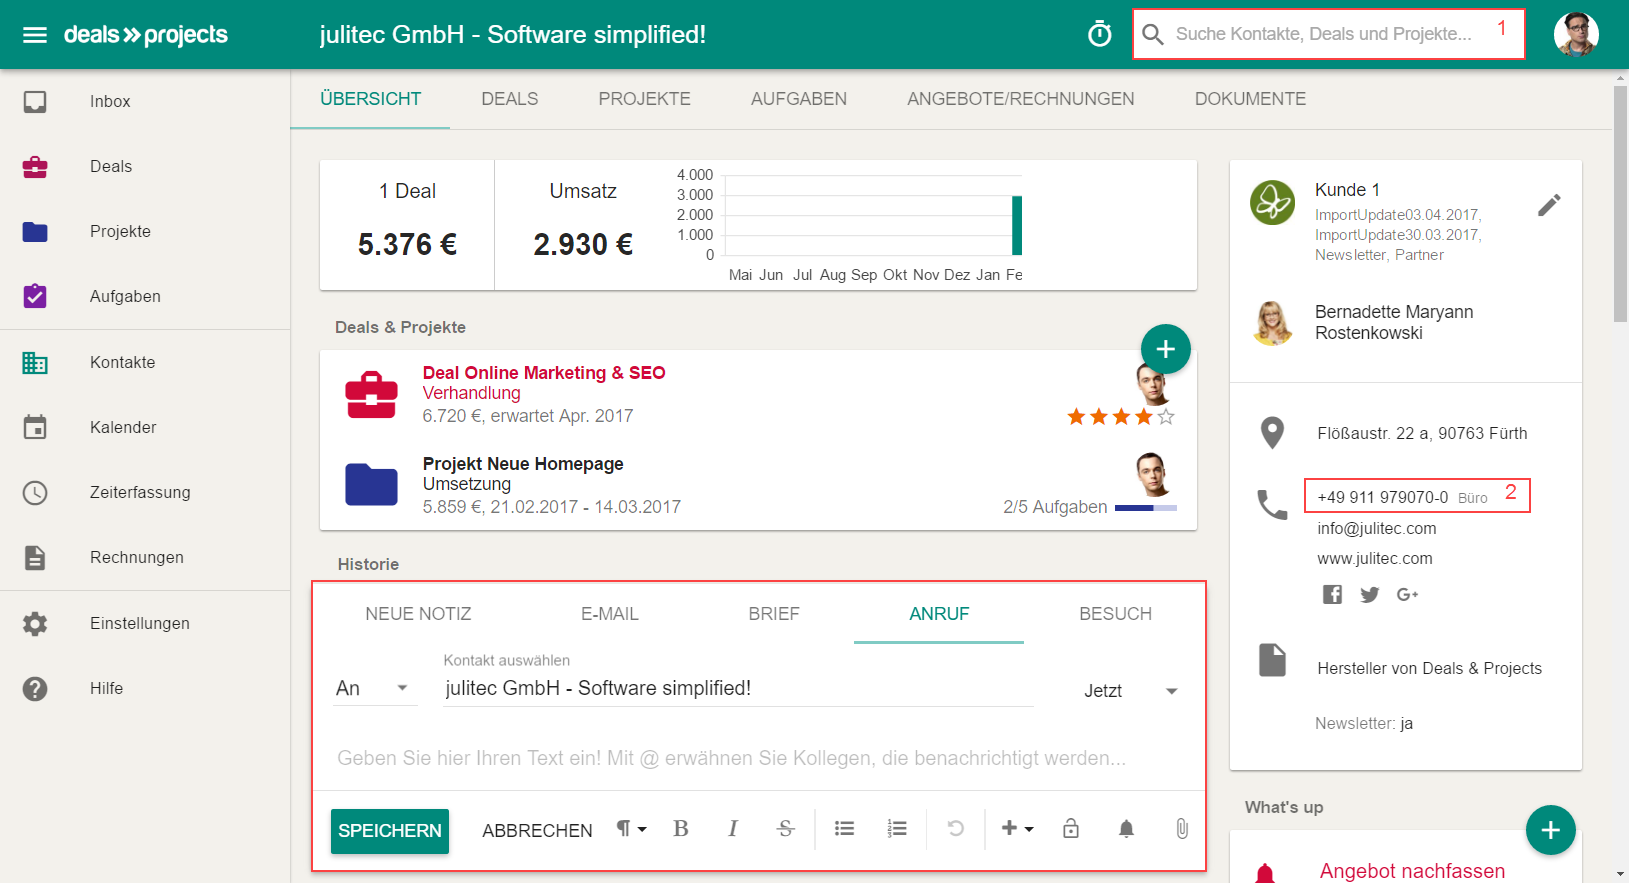Open Projekt Neue Homepage

tap(523, 464)
